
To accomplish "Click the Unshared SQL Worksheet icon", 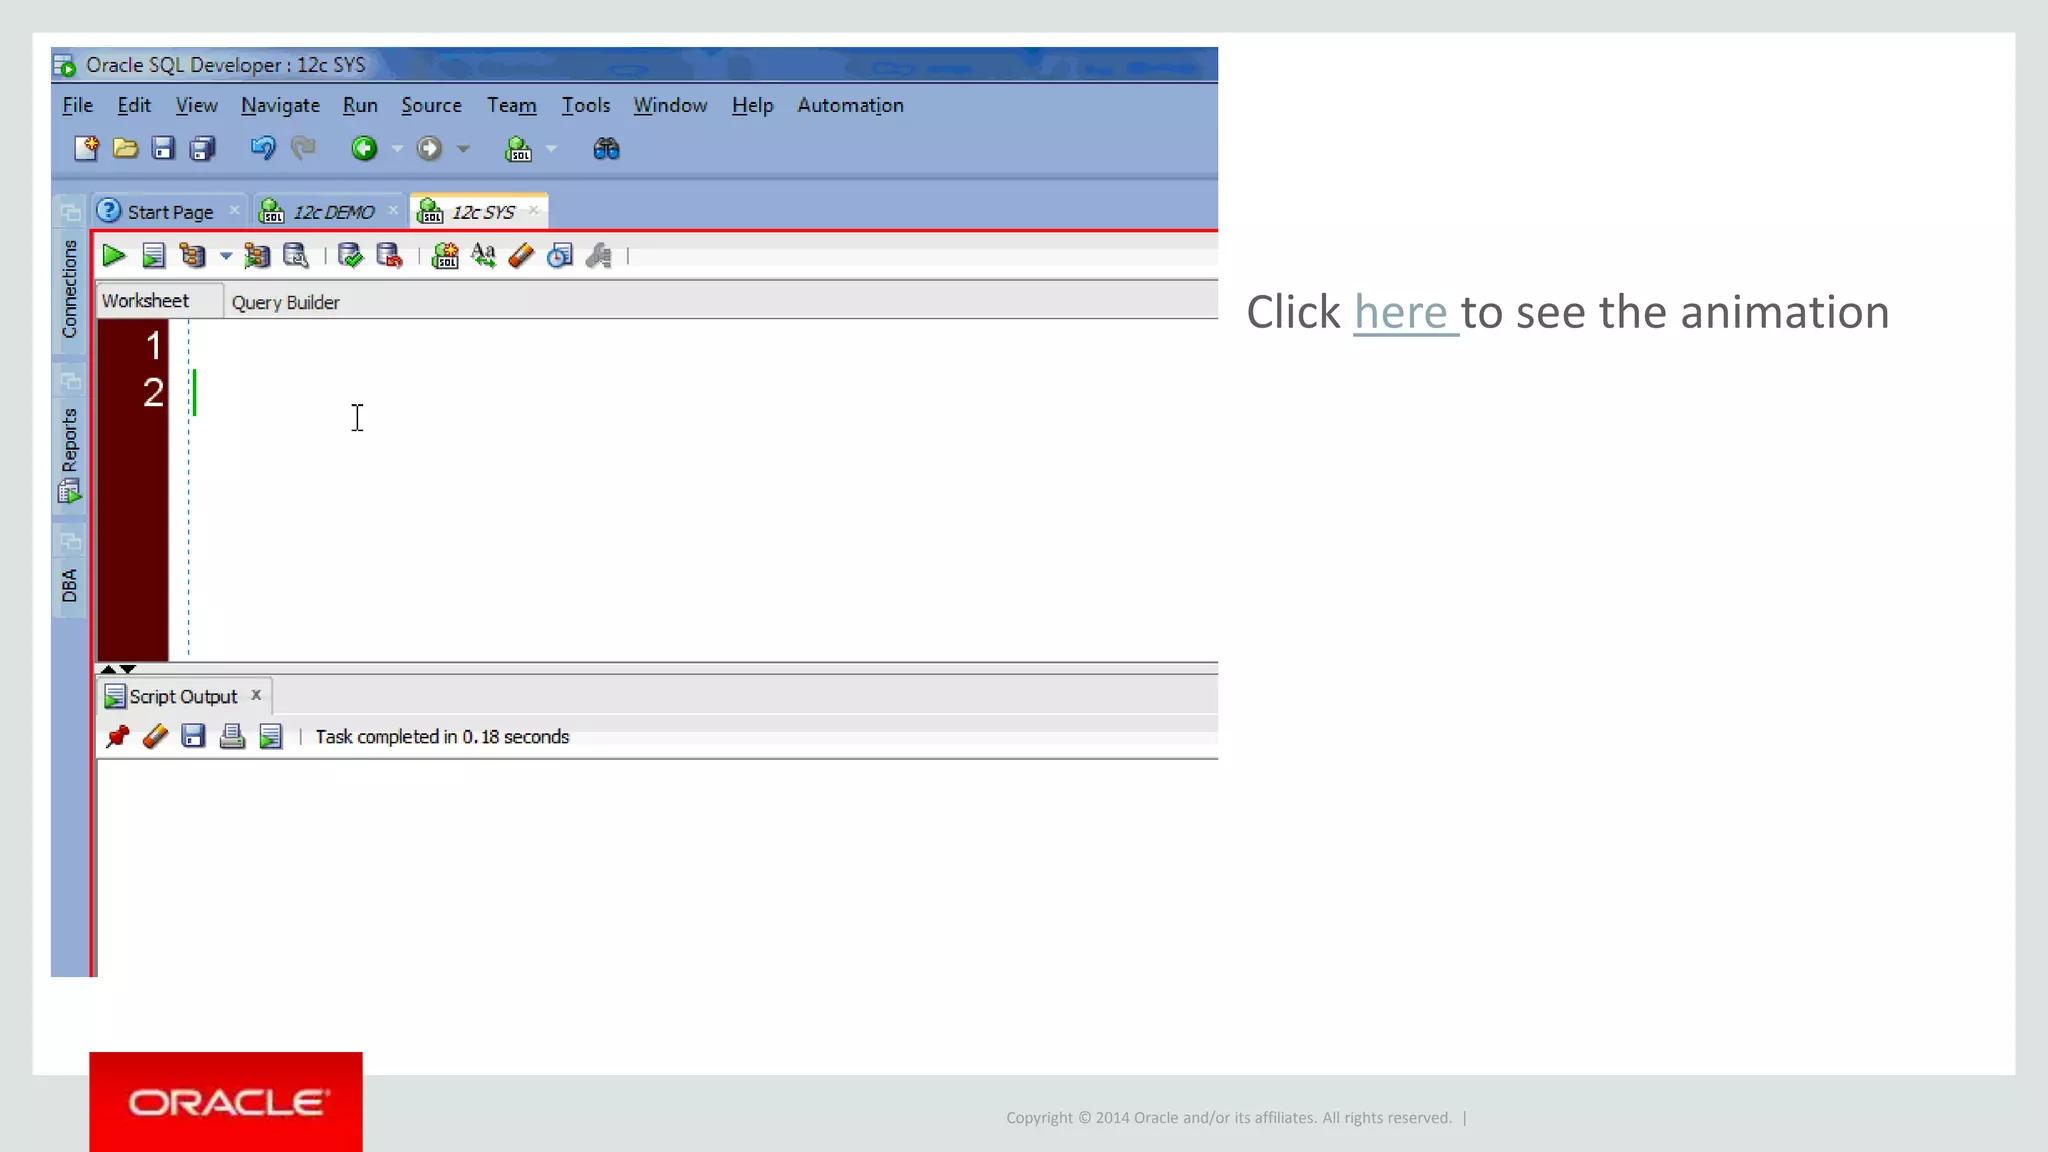I will (x=445, y=256).
